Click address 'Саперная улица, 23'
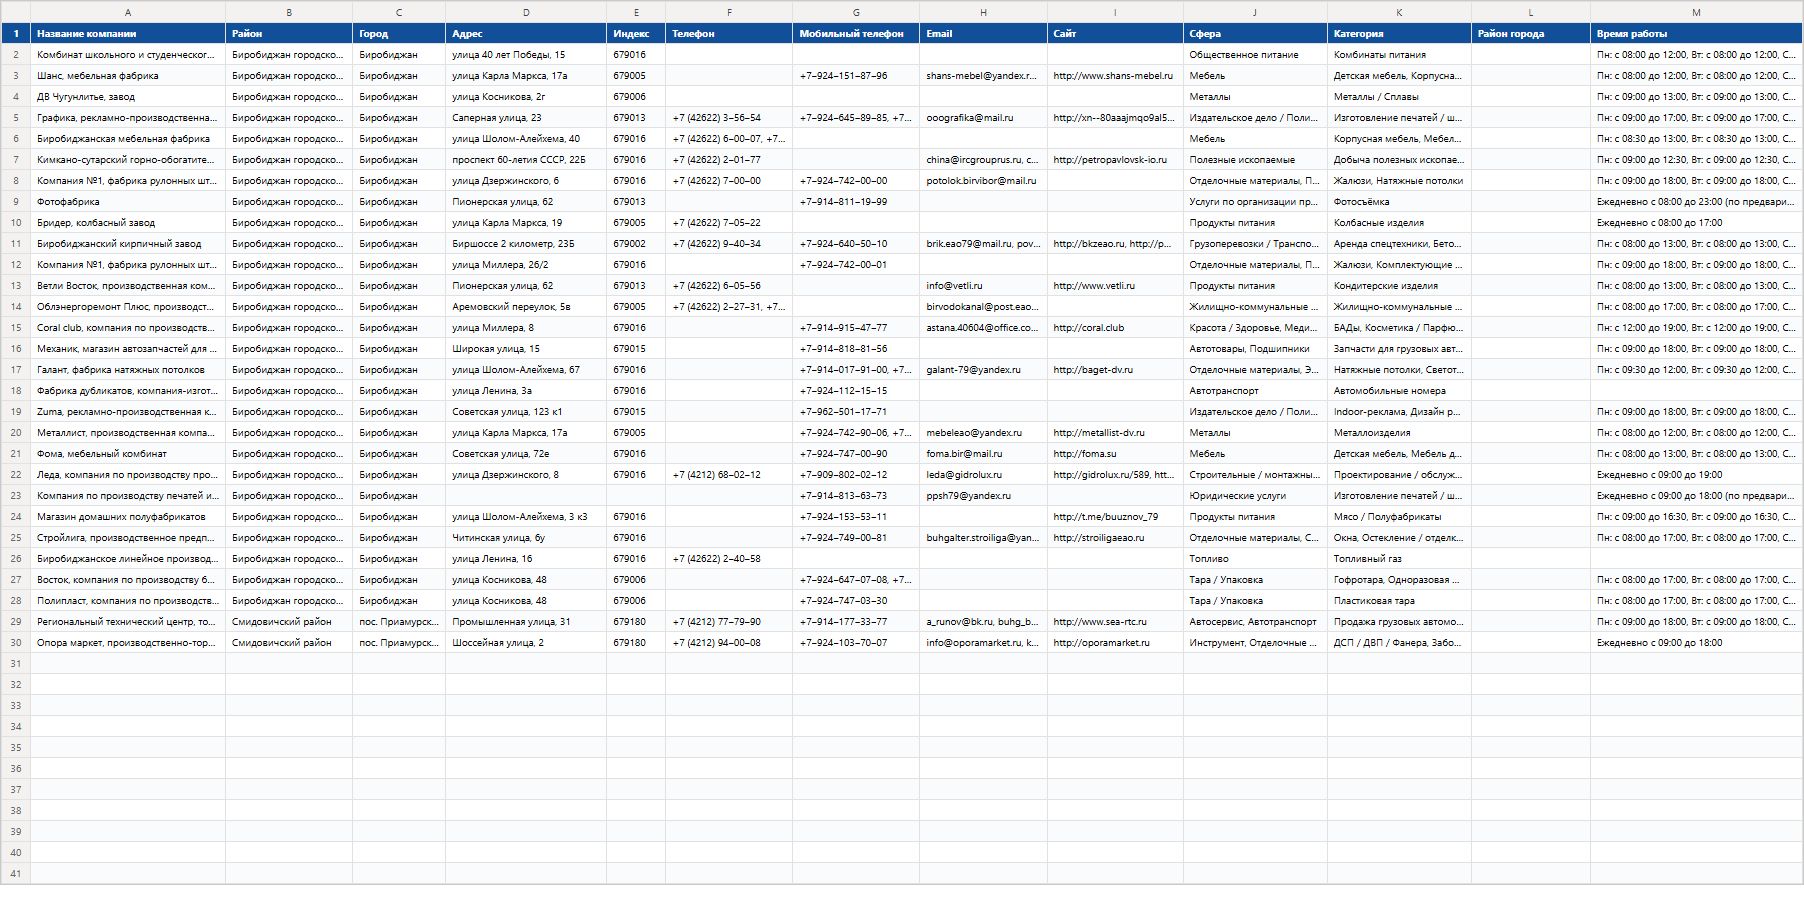 pos(526,117)
